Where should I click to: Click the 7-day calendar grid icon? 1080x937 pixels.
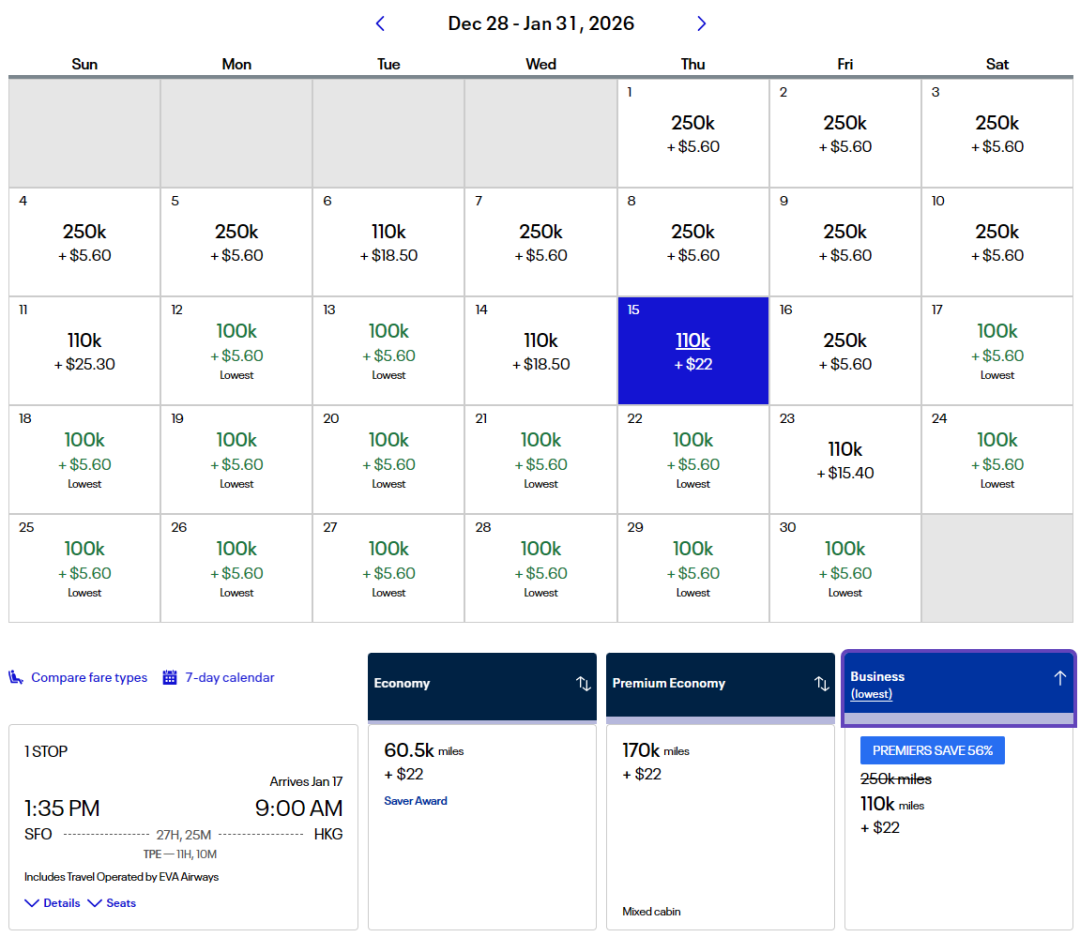tap(170, 678)
